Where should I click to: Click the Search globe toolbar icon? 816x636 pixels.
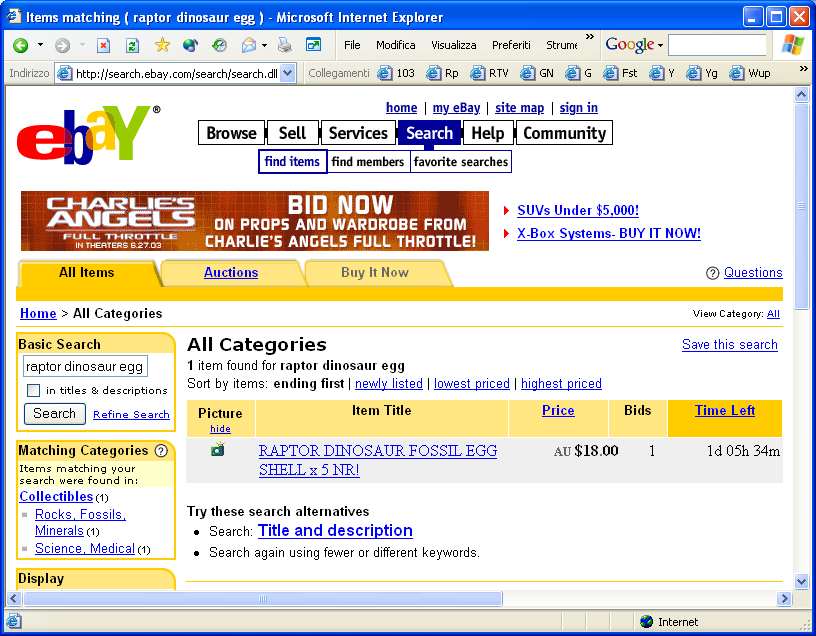(190, 45)
